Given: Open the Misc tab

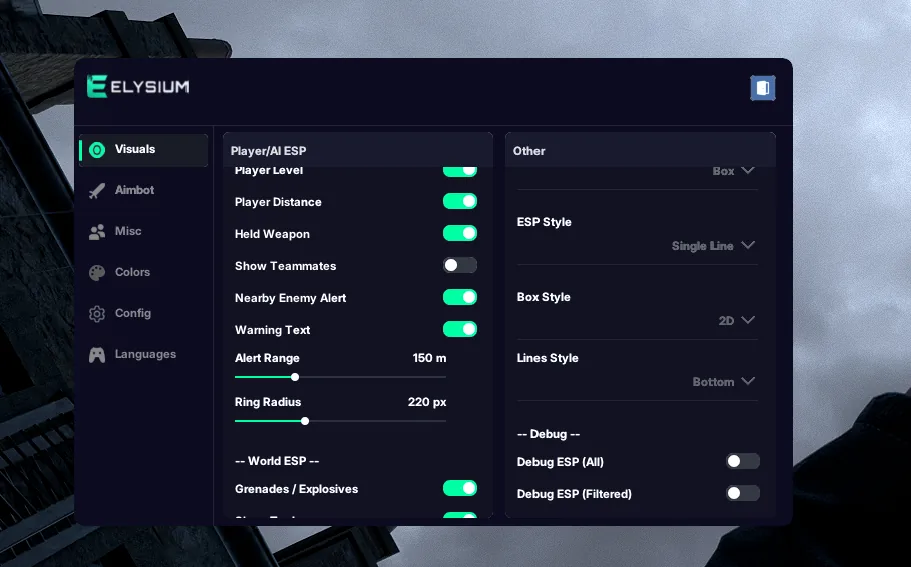Looking at the screenshot, I should coord(144,232).
